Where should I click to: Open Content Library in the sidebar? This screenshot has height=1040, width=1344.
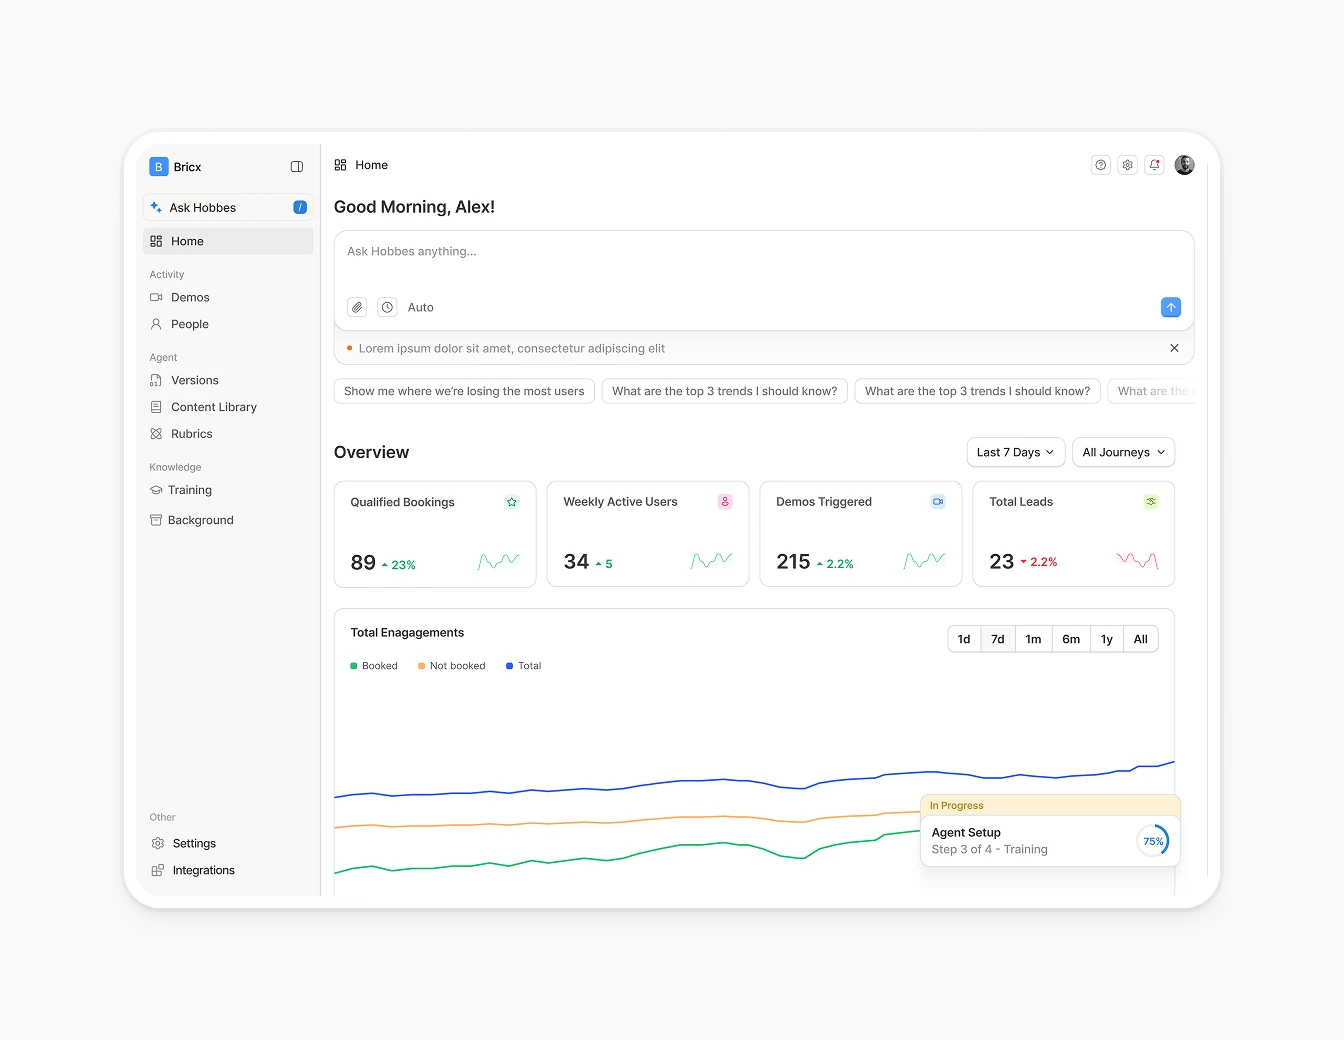213,407
